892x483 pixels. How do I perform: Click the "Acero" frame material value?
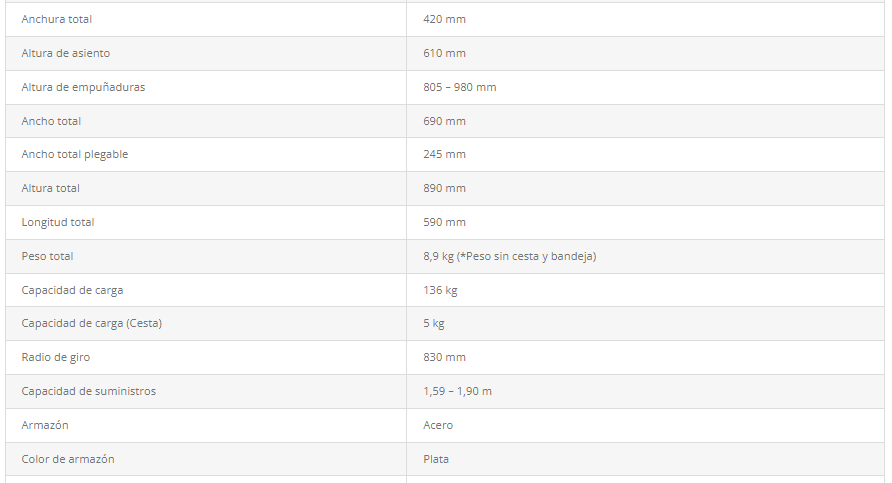[x=438, y=425]
